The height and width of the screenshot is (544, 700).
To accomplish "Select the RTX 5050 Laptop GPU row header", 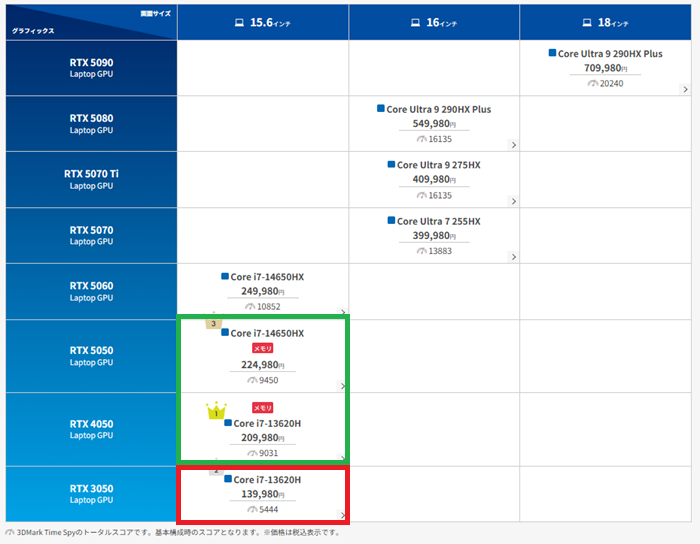I will coord(92,356).
